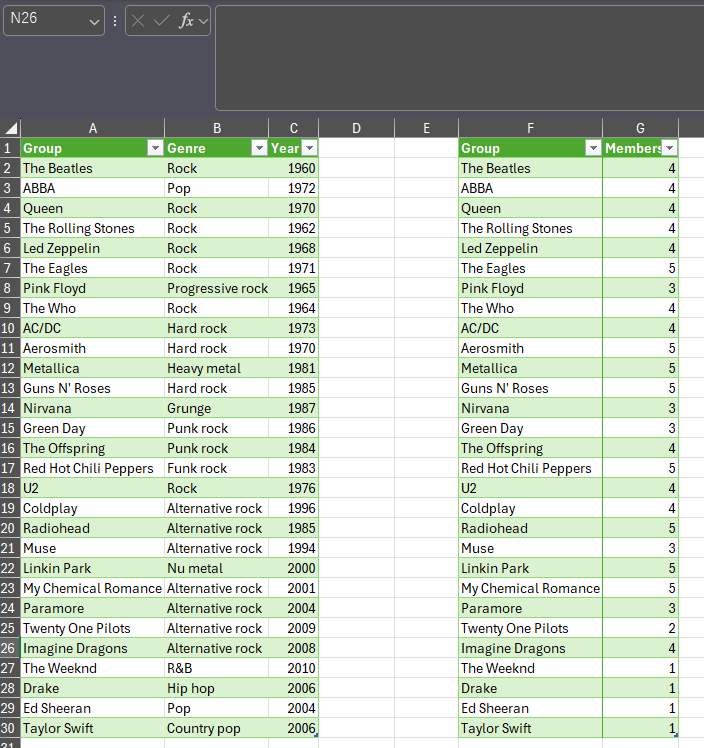
Task: Select column A header
Action: pyautogui.click(x=93, y=128)
